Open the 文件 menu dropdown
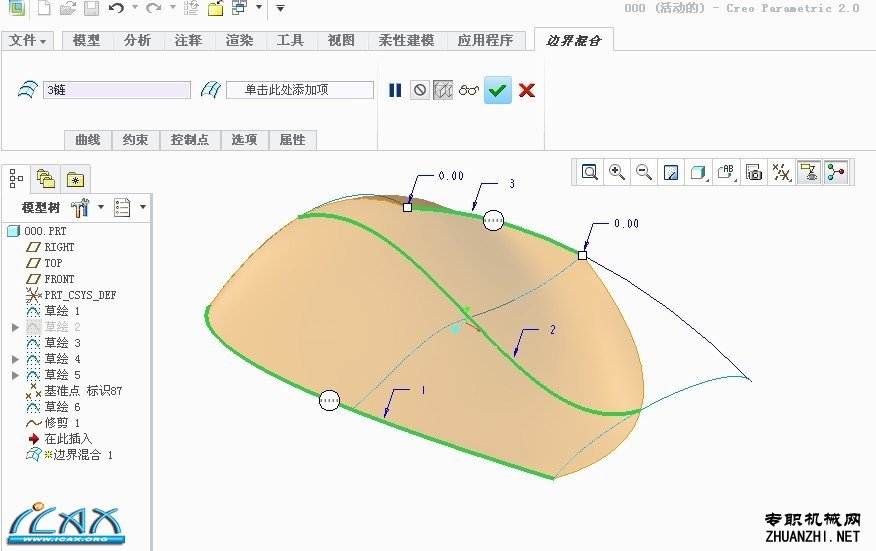 point(27,41)
